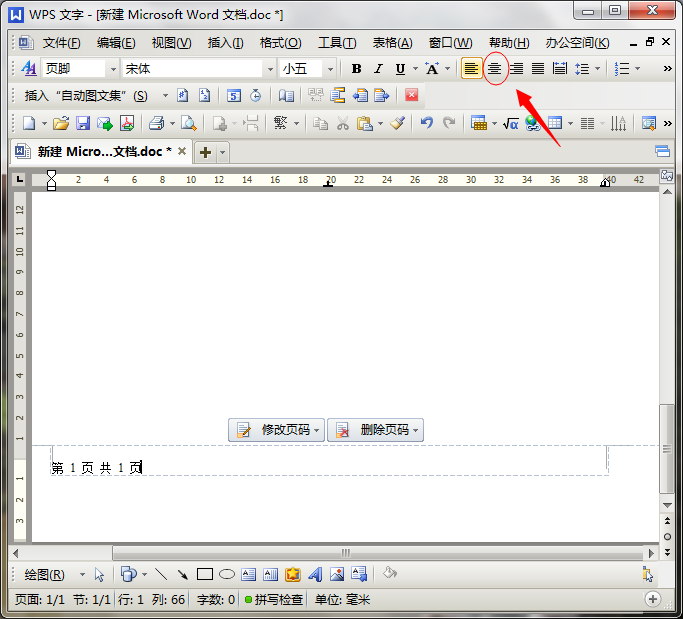Add a new document tab with plus button
The image size is (683, 619).
pos(206,152)
